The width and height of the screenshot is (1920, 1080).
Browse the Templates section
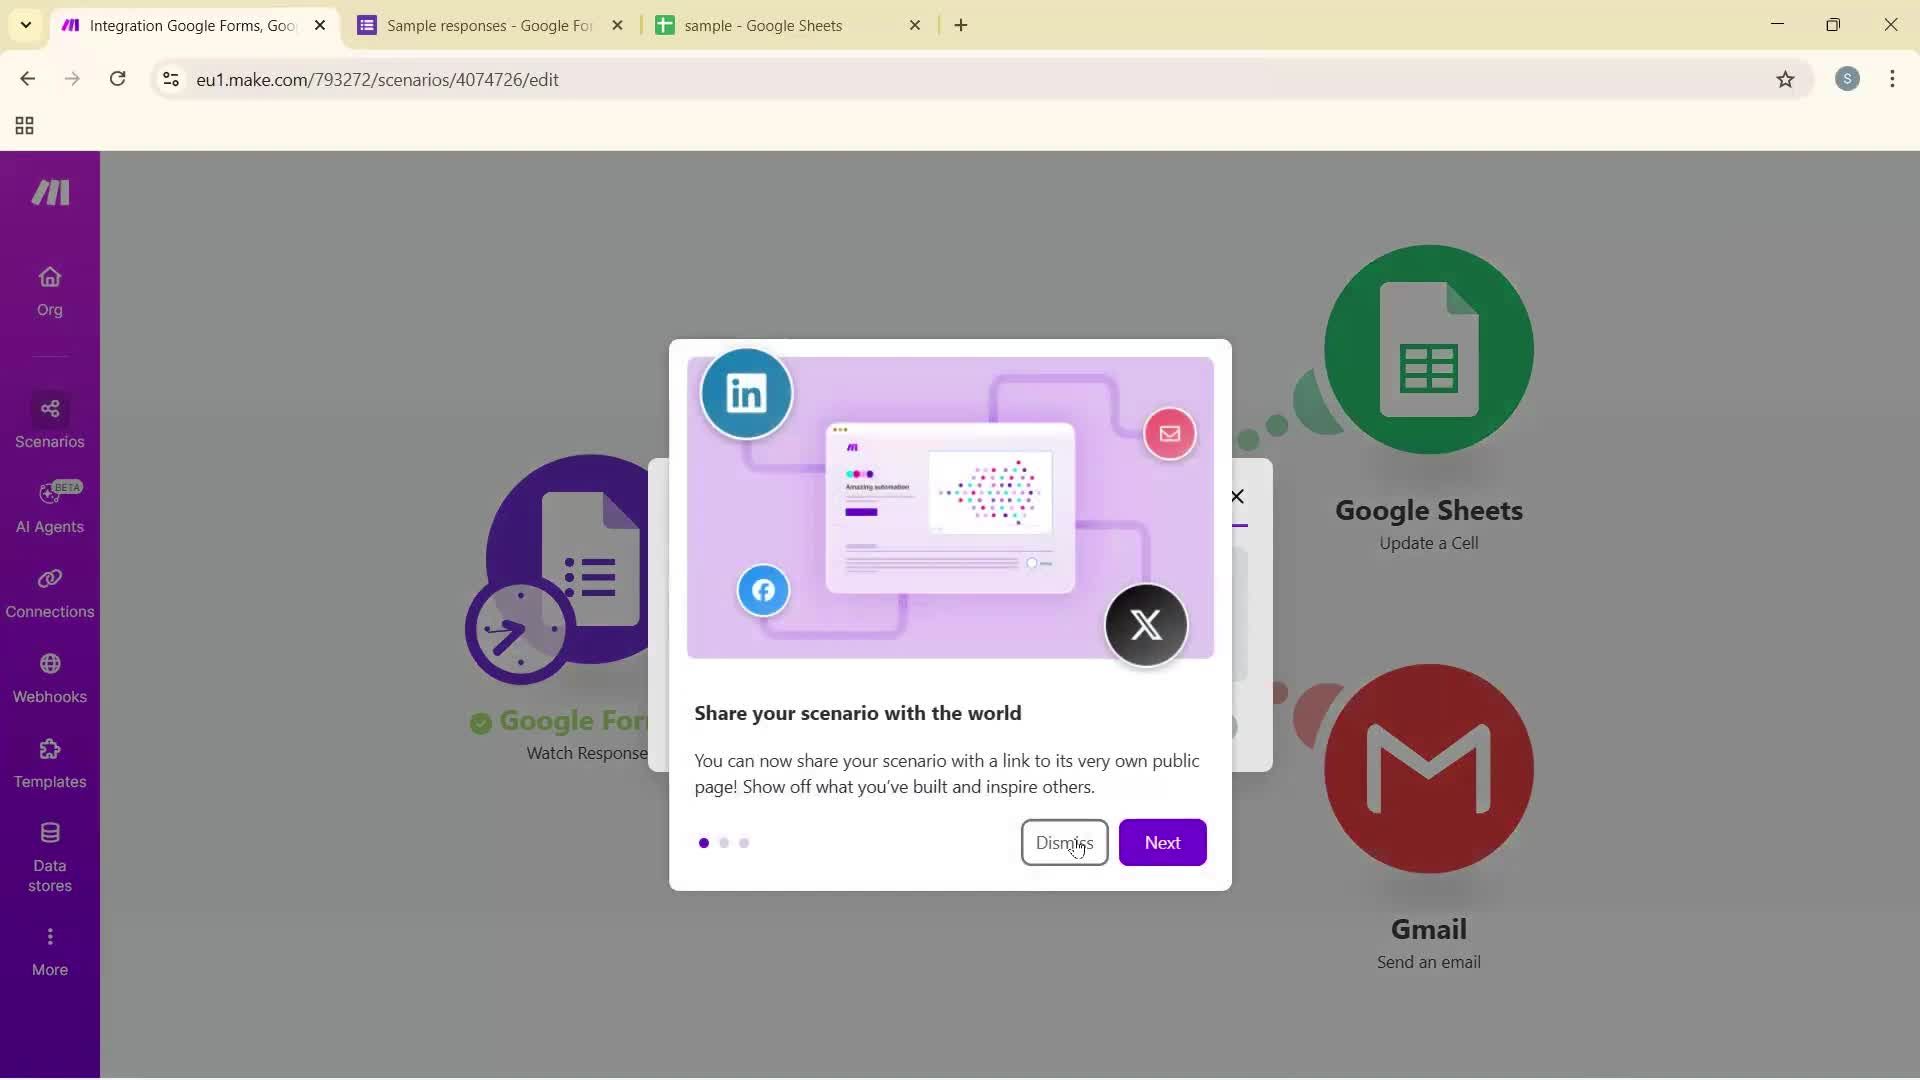[x=49, y=763]
